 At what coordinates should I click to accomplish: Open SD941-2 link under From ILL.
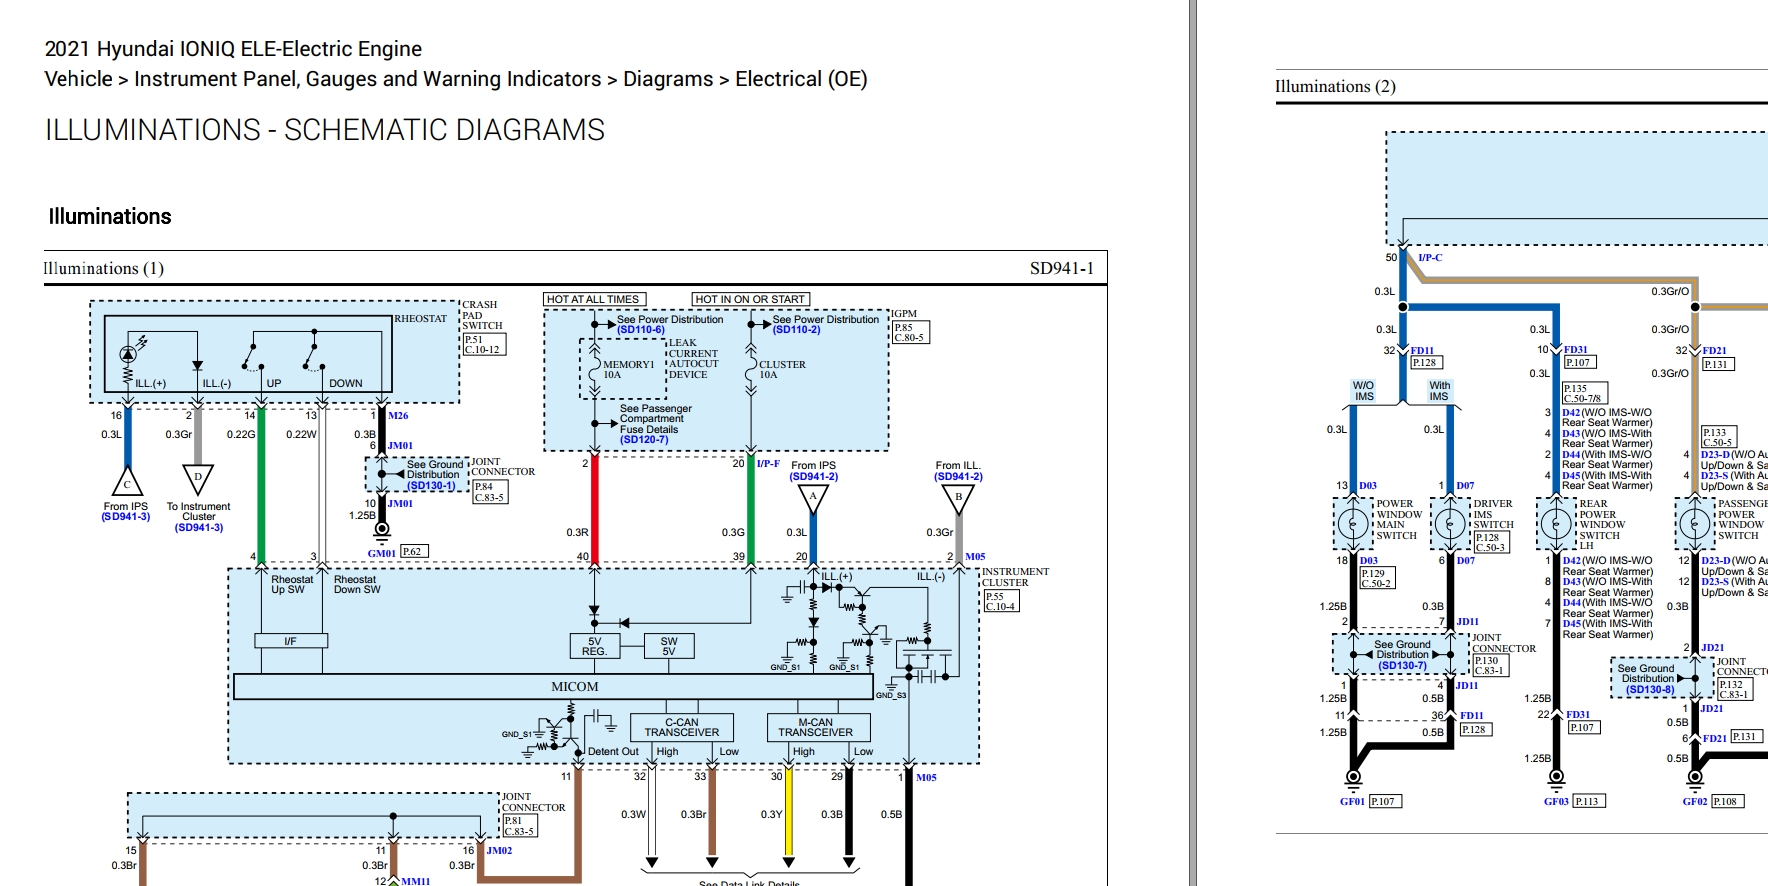point(958,477)
